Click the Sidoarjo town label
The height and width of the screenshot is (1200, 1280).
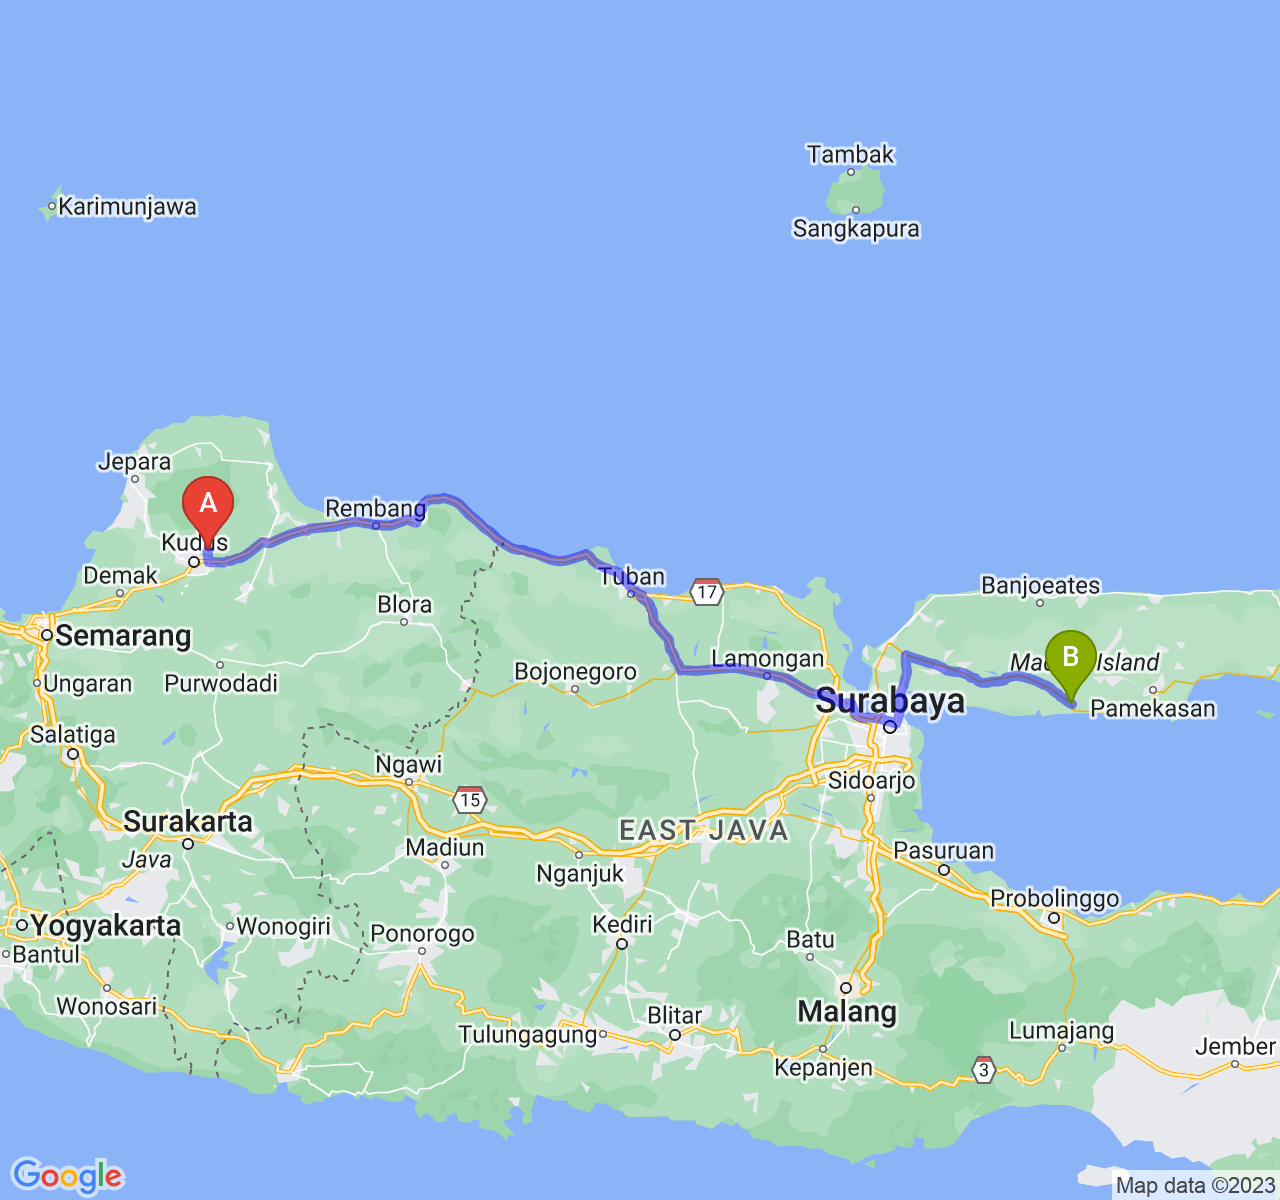[872, 780]
